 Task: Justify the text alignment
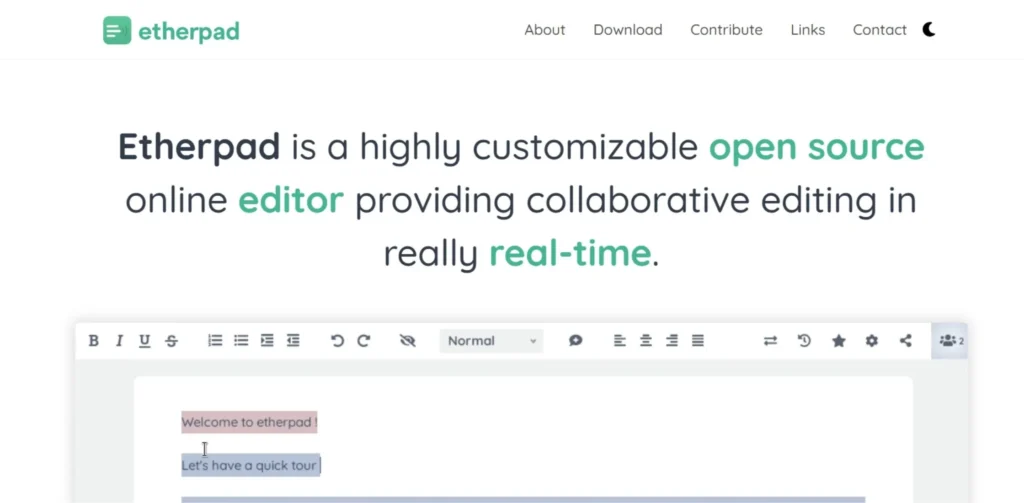click(697, 340)
